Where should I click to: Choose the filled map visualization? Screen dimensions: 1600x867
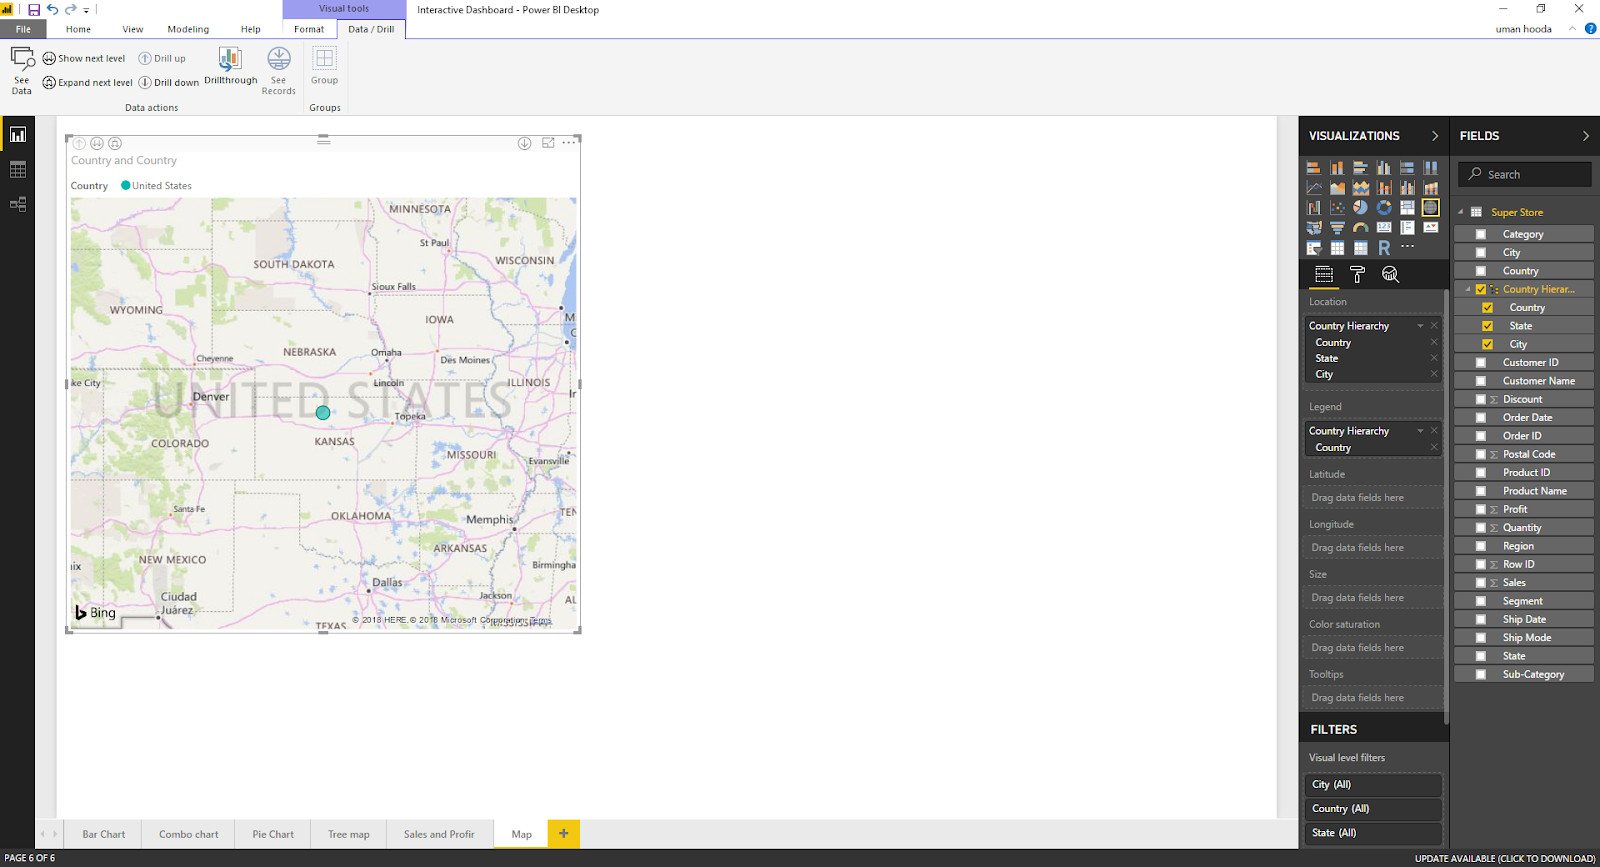pos(1314,228)
